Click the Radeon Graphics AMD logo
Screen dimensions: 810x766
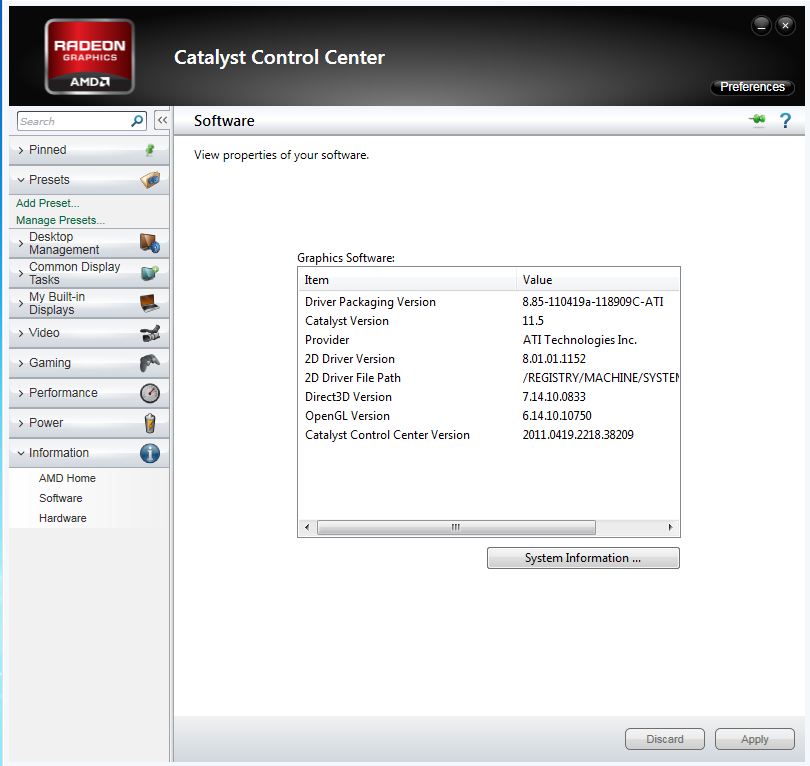pos(89,56)
